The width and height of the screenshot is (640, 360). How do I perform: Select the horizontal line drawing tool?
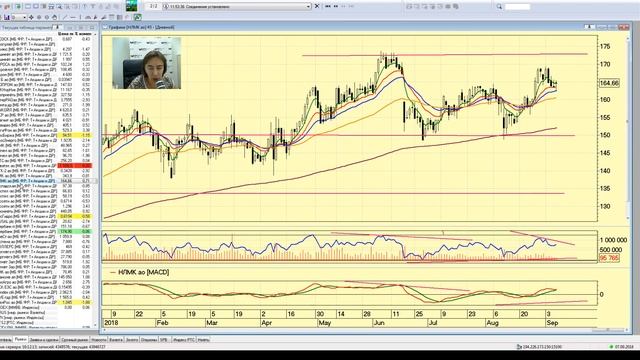coord(73,18)
